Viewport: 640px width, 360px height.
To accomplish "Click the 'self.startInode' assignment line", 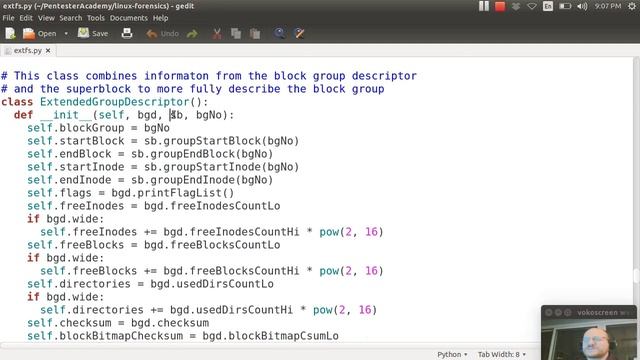I will [163, 167].
